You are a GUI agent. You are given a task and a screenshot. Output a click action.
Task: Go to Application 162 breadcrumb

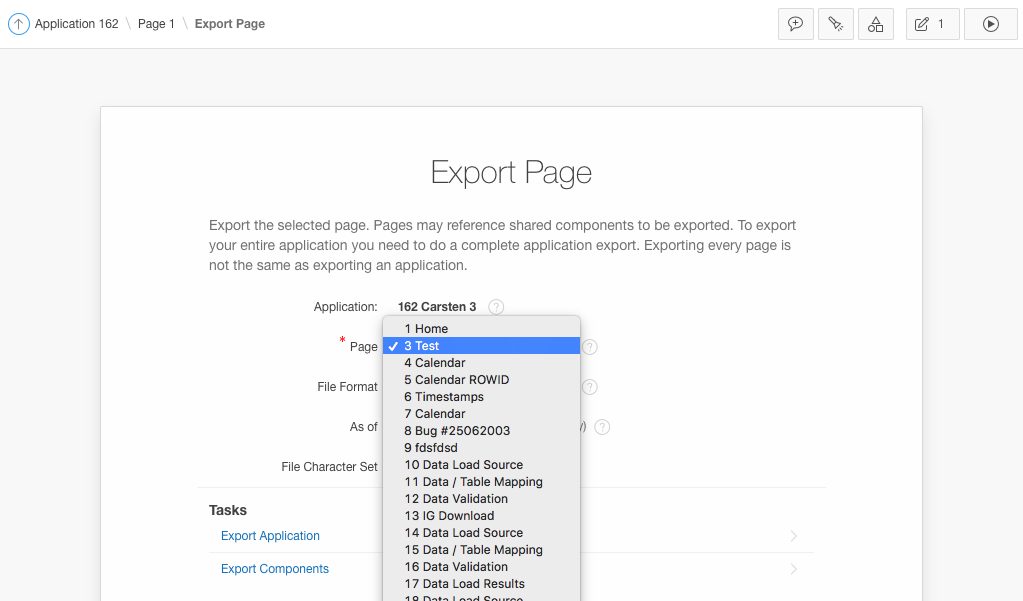click(x=76, y=24)
